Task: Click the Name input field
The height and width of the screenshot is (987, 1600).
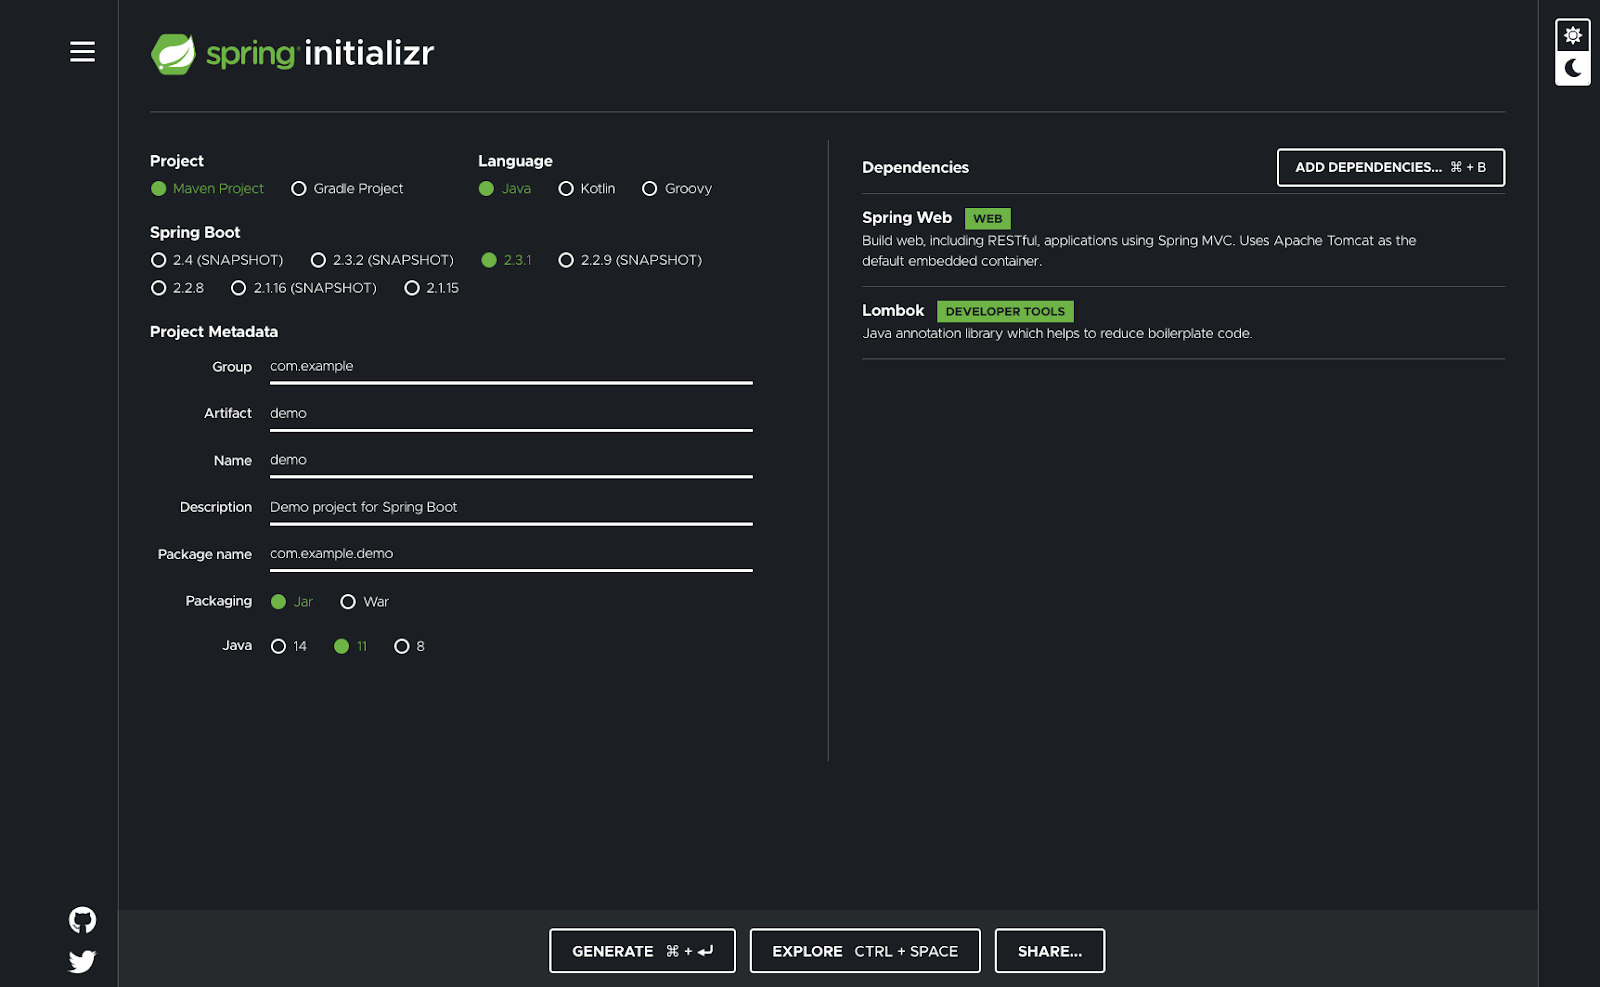Action: [511, 461]
